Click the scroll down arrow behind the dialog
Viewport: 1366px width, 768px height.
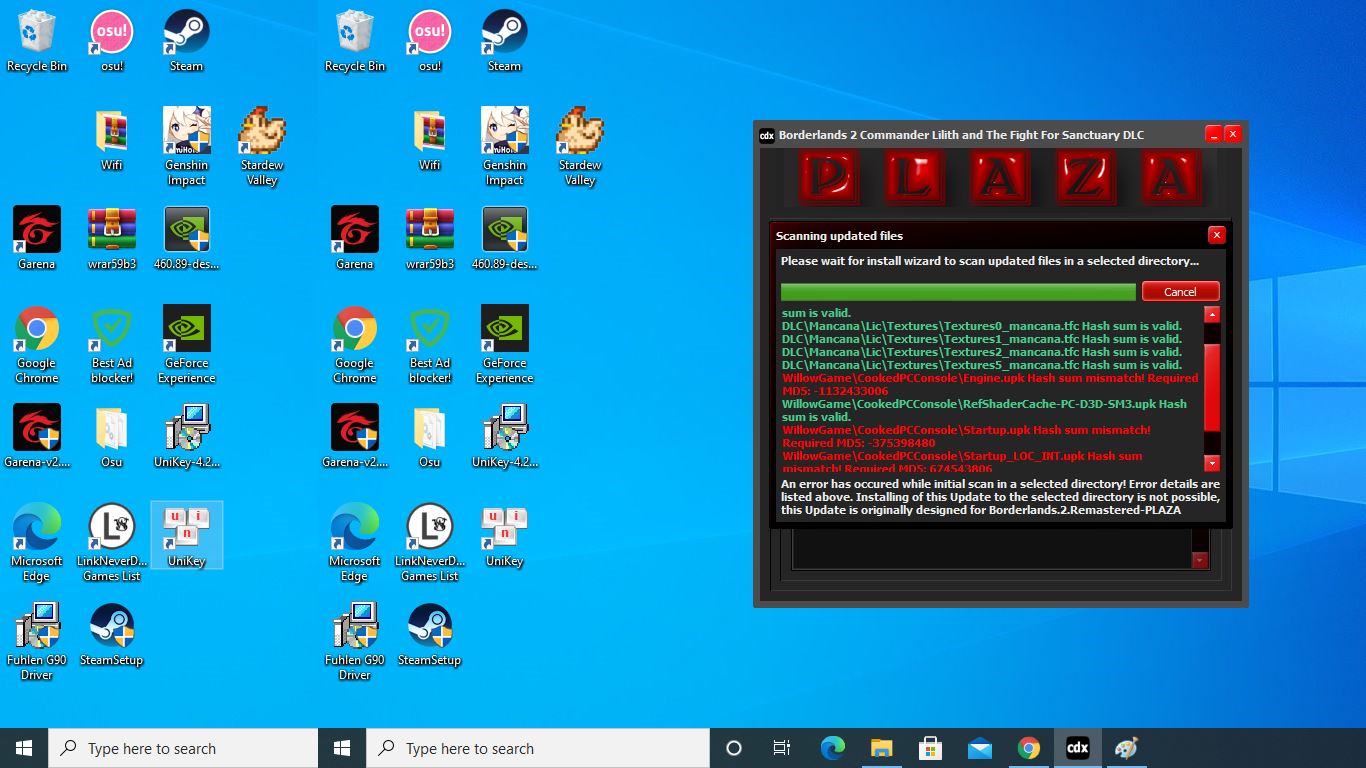point(1200,561)
